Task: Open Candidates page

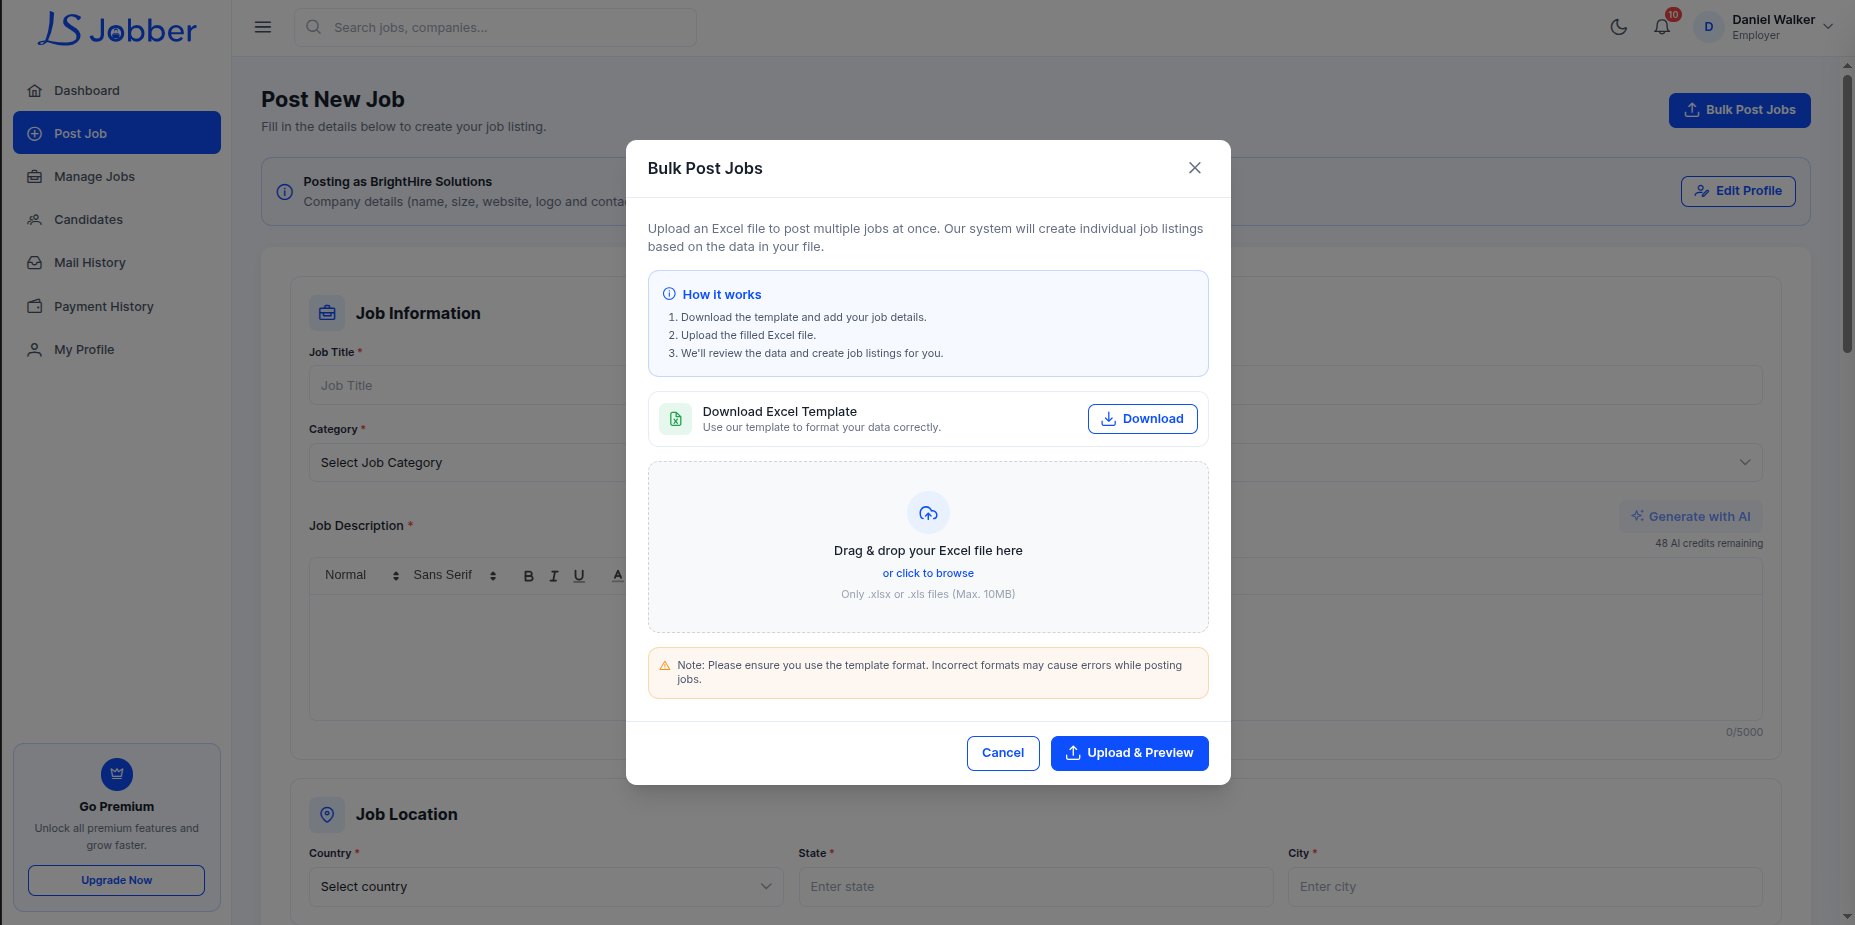Action: click(117, 219)
